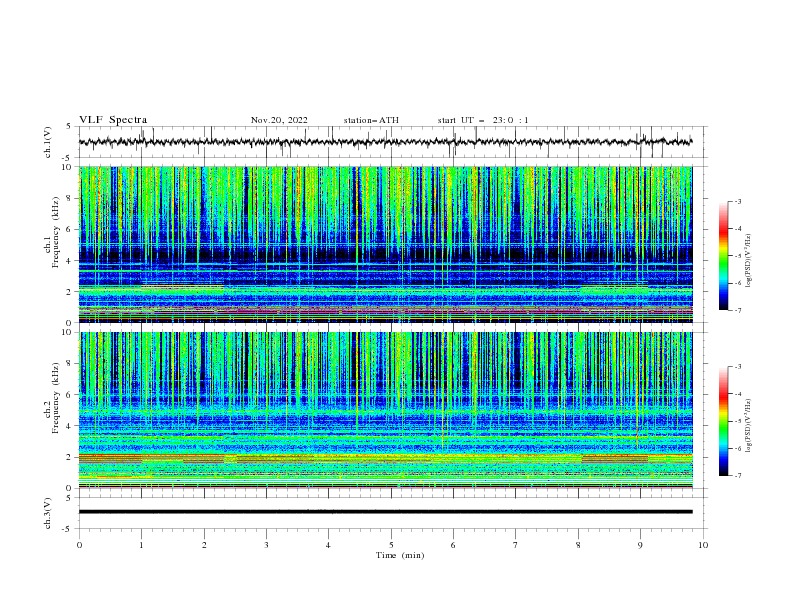The image size is (792, 612).
Task: Click the "ch.1(V)" axis label
Action: 48,142
